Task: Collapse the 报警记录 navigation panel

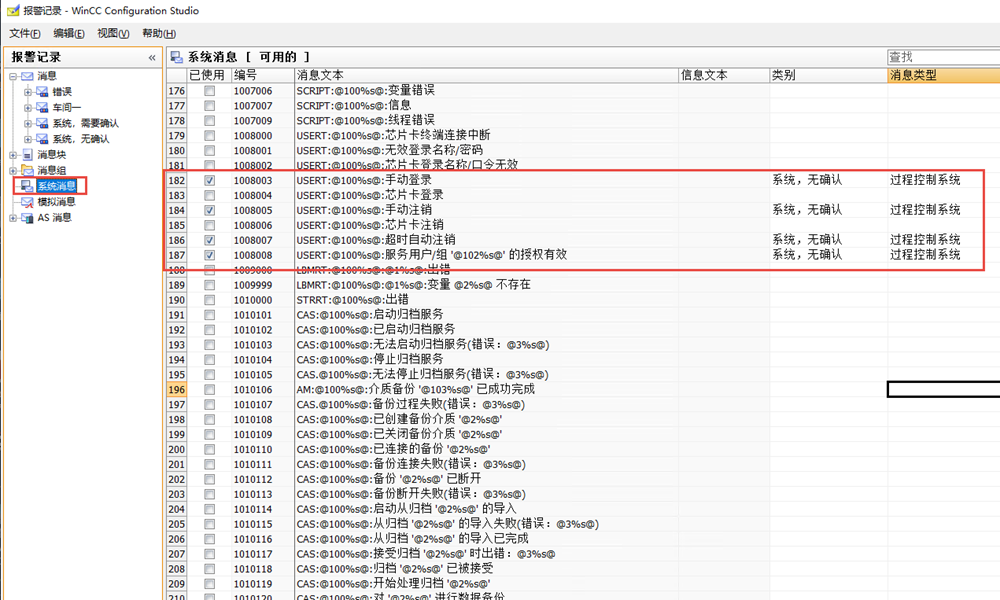Action: coord(152,57)
